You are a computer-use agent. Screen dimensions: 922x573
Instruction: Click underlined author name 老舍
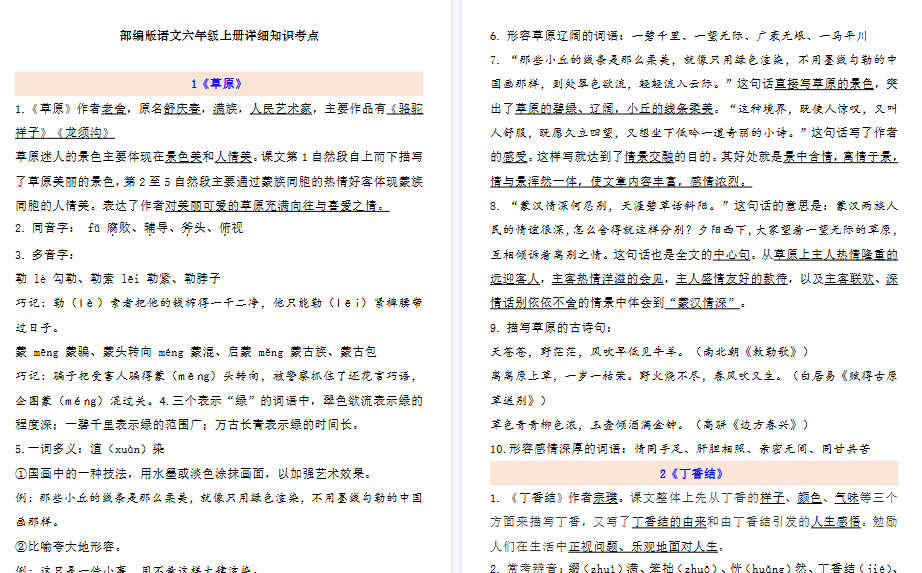[x=113, y=109]
